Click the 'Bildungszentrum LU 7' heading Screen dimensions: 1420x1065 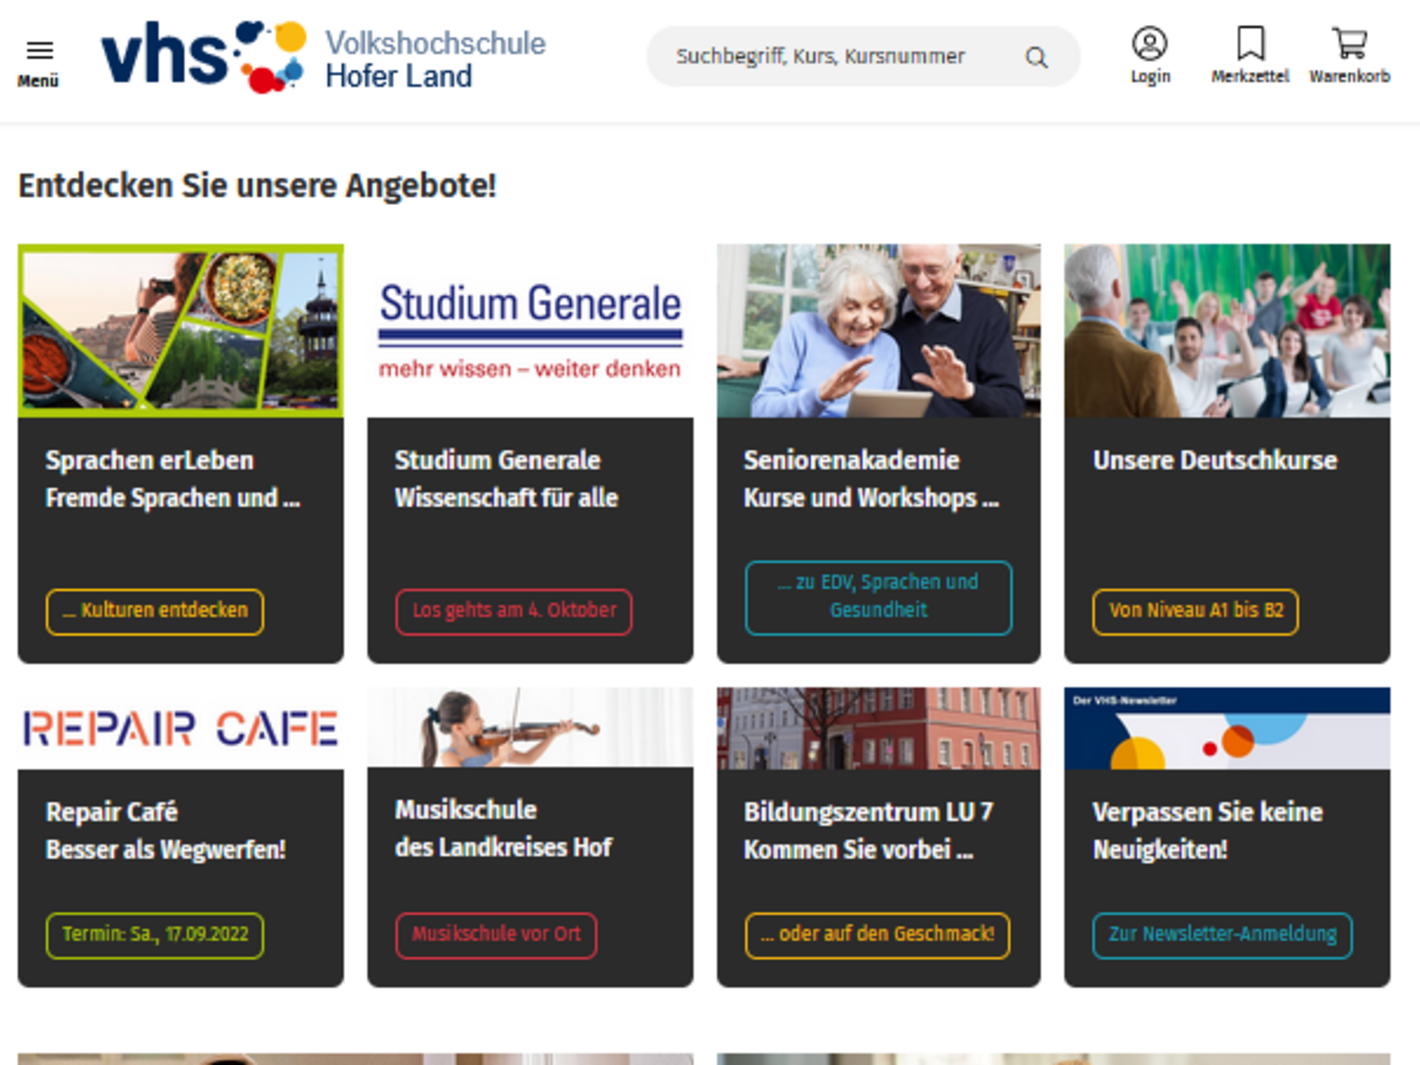868,812
